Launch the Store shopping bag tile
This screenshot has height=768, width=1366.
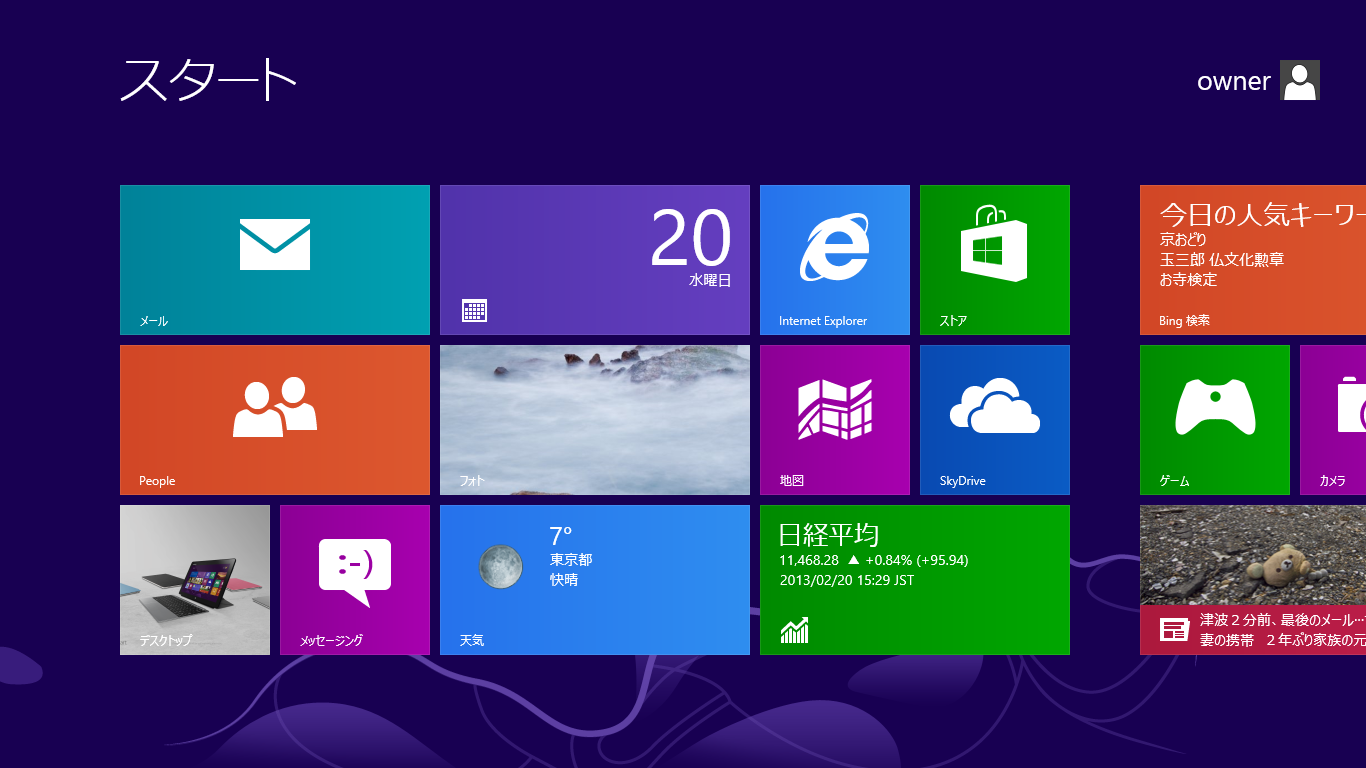[x=995, y=260]
